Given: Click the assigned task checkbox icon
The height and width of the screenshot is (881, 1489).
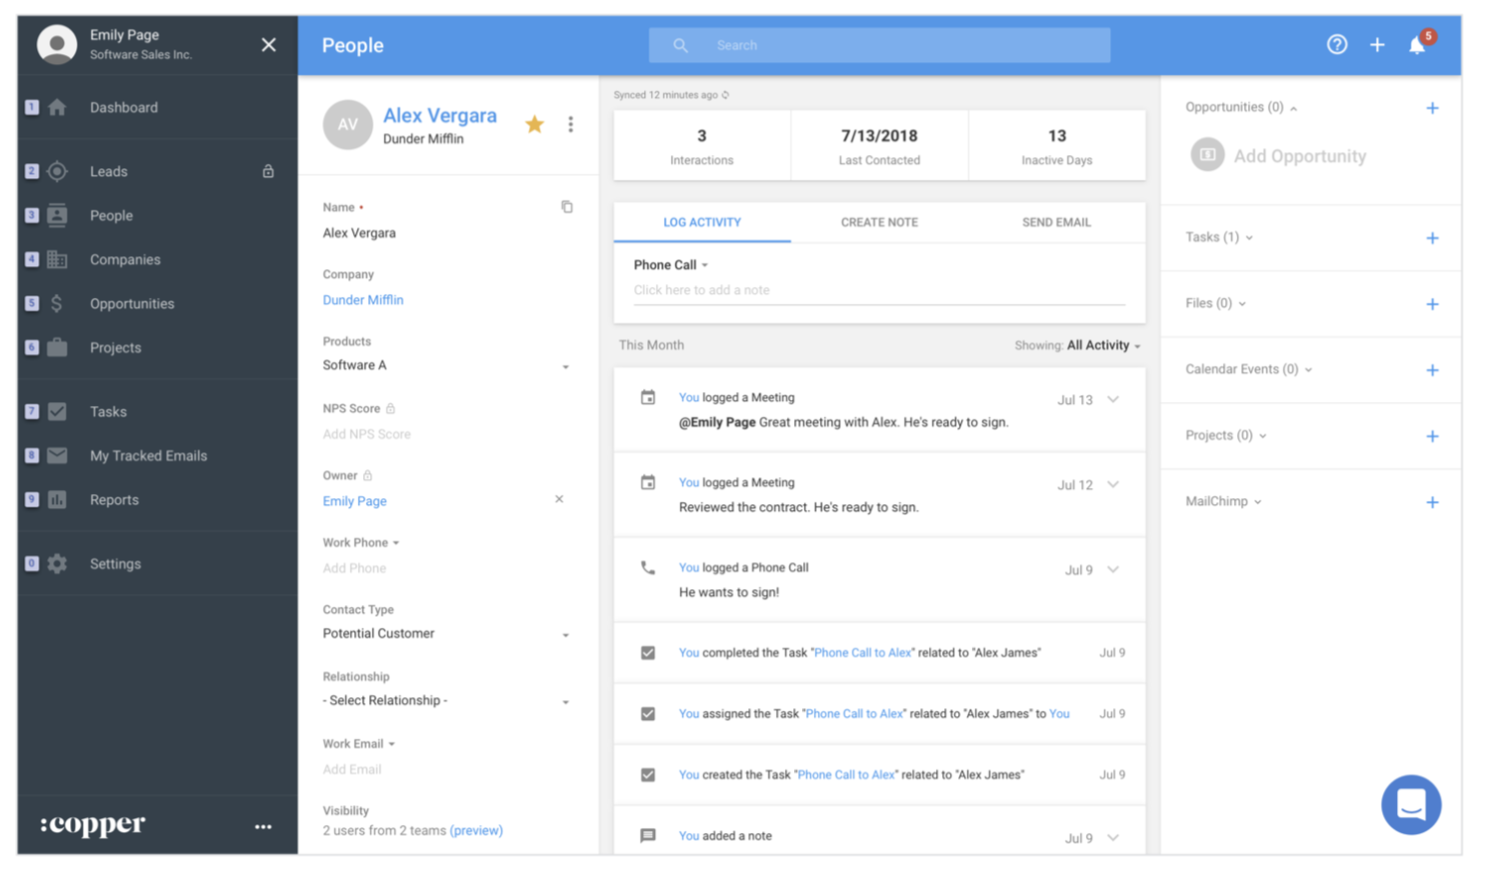Looking at the screenshot, I should (x=648, y=714).
